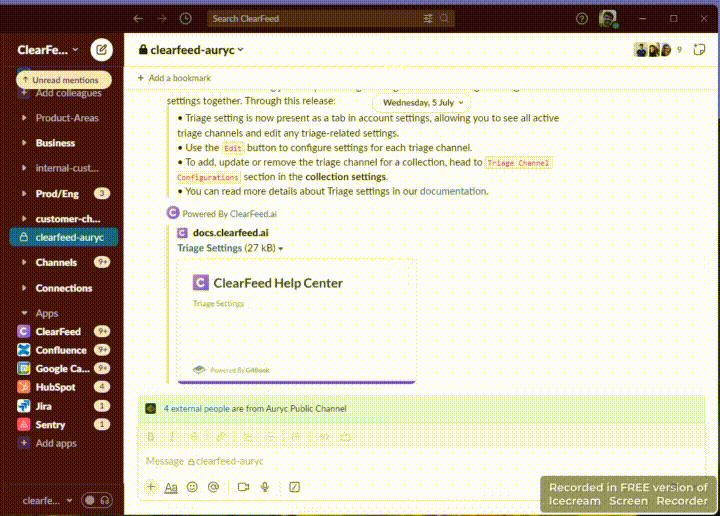Viewport: 720px width, 516px height.
Task: Click the member count 9
Action: pyautogui.click(x=680, y=50)
